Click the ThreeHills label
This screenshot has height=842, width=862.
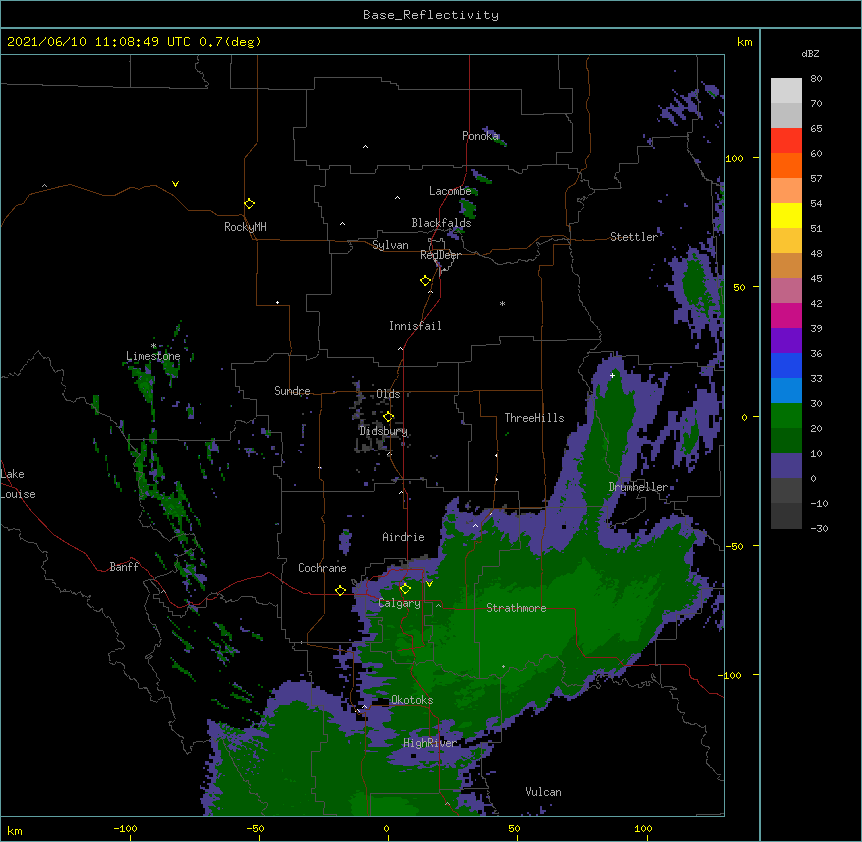(x=534, y=418)
